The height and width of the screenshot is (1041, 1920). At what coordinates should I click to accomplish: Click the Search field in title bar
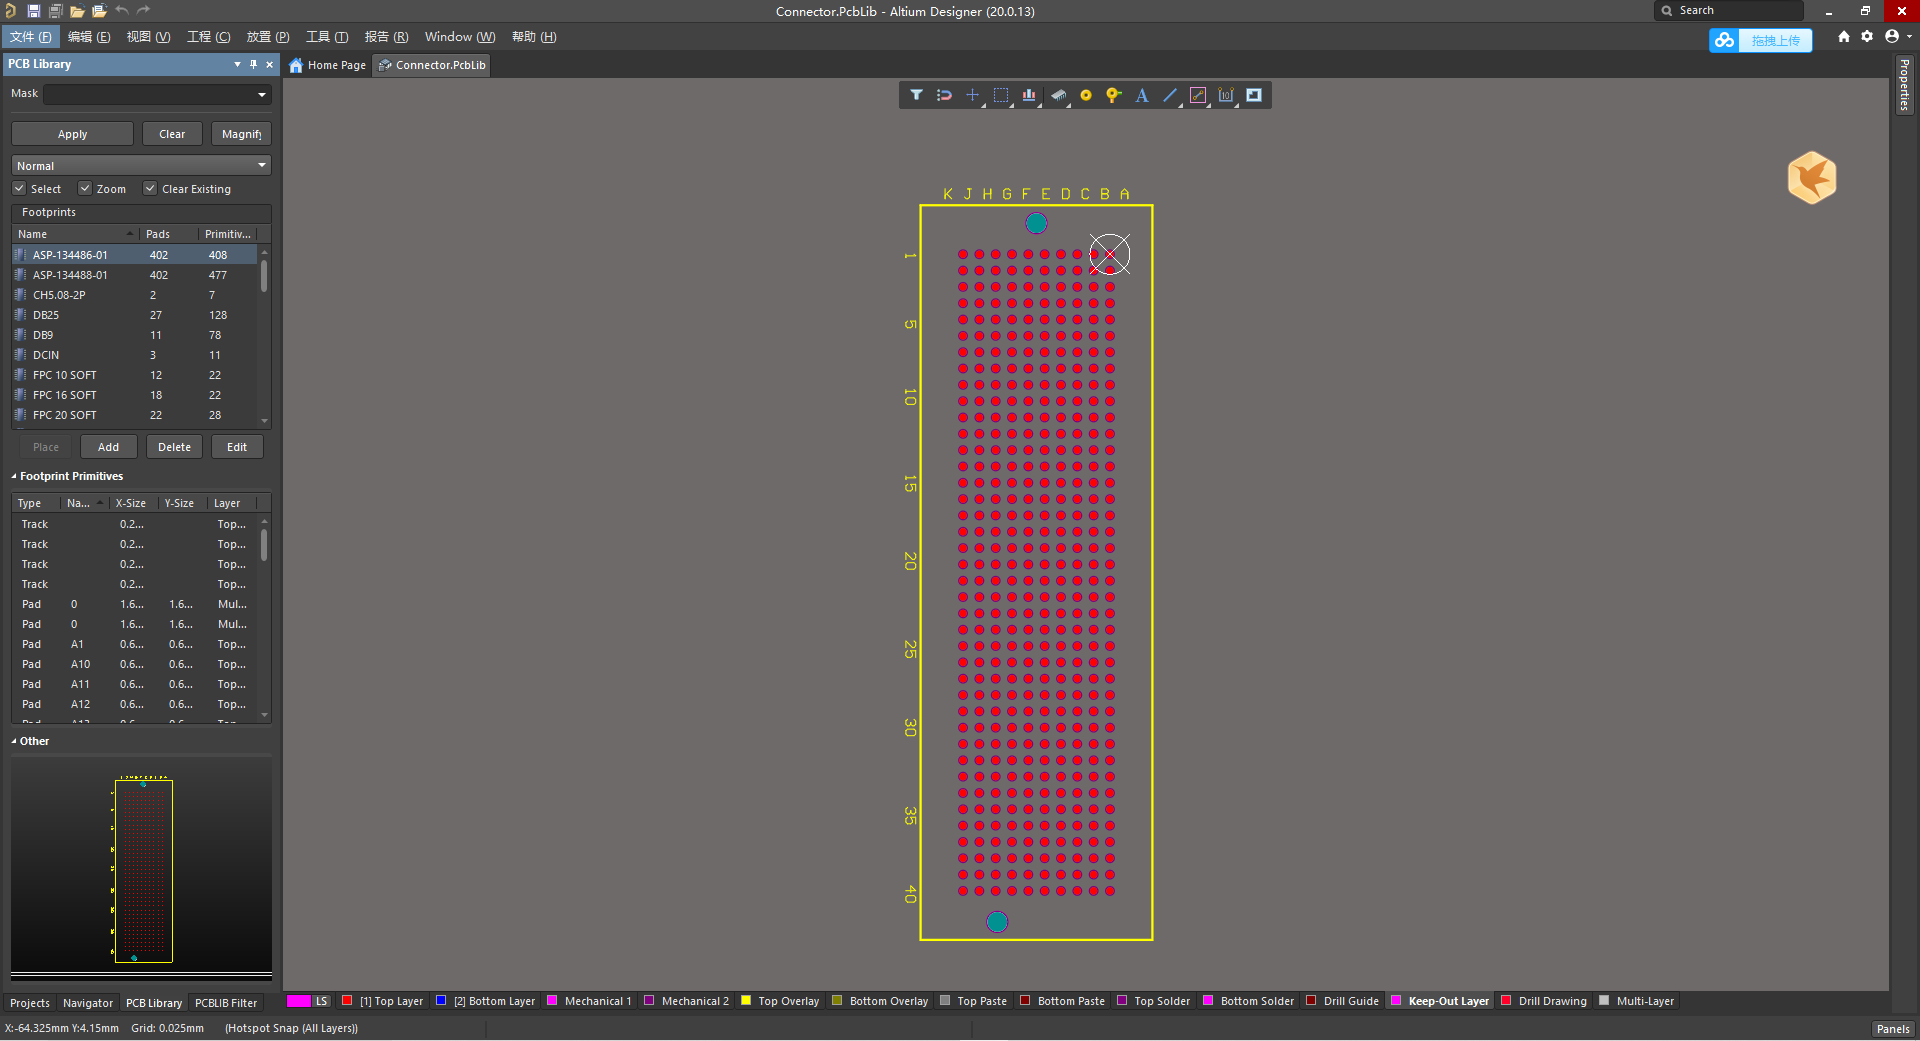coord(1729,11)
